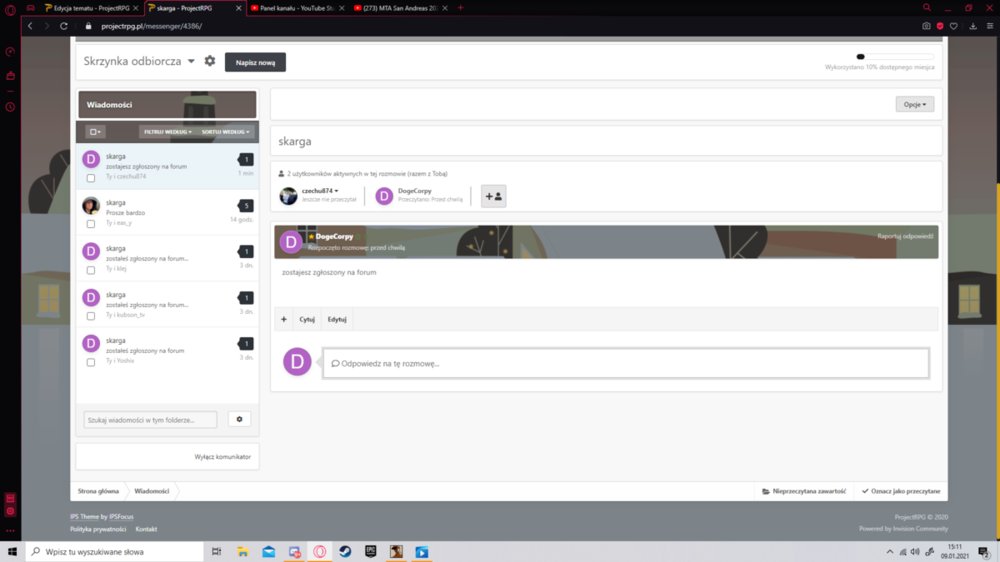Tick checkbox for conversation Ty i eas_y
1000x562 pixels.
[x=91, y=224]
